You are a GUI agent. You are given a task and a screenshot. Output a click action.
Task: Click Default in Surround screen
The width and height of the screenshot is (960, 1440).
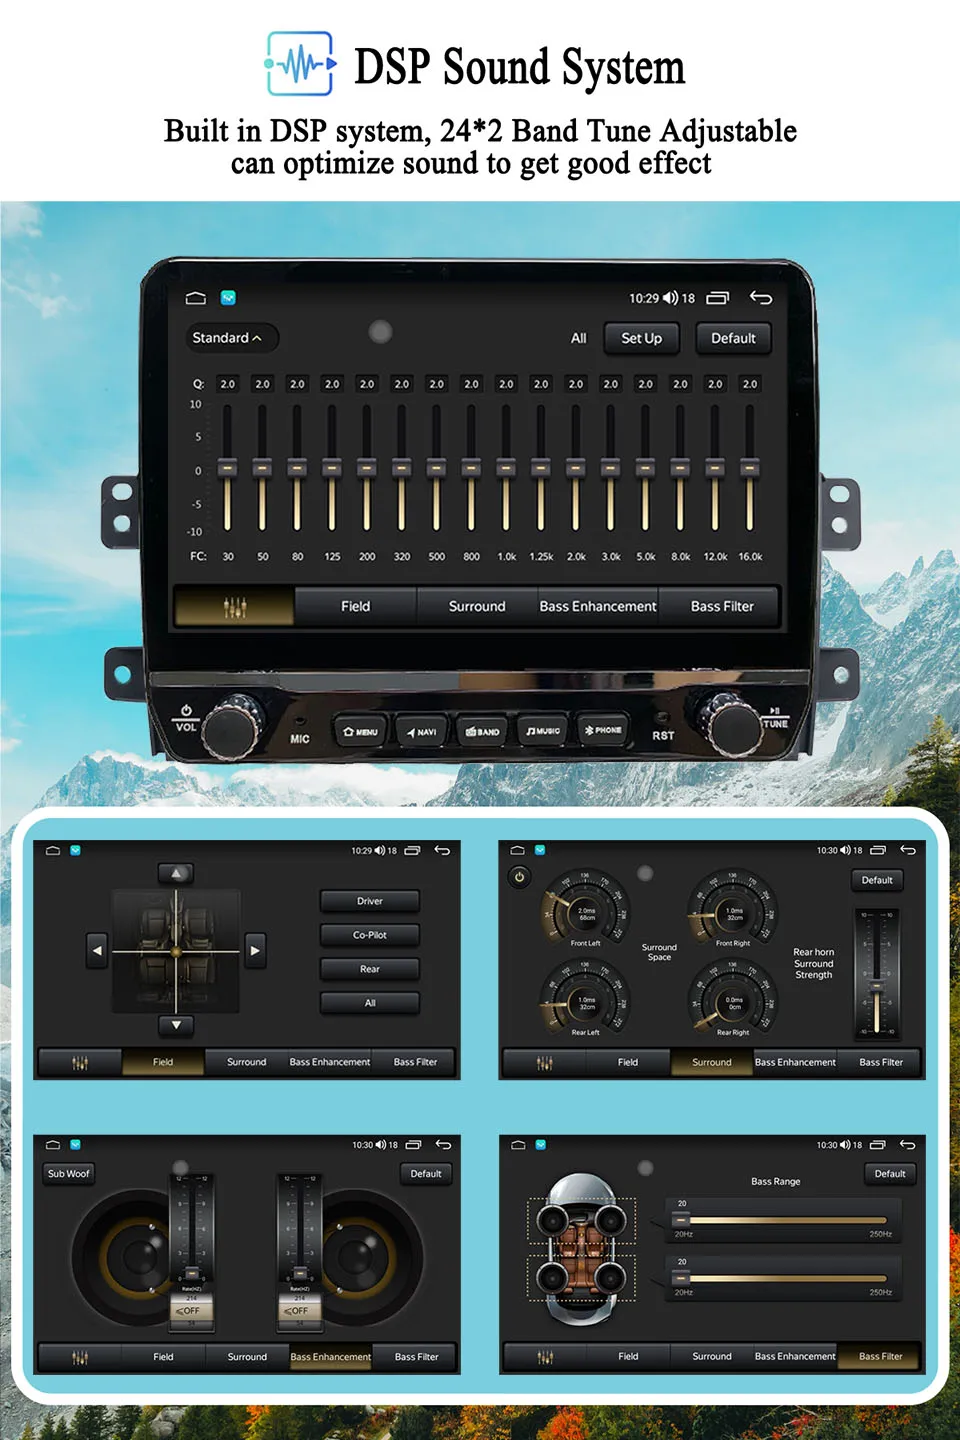click(877, 880)
